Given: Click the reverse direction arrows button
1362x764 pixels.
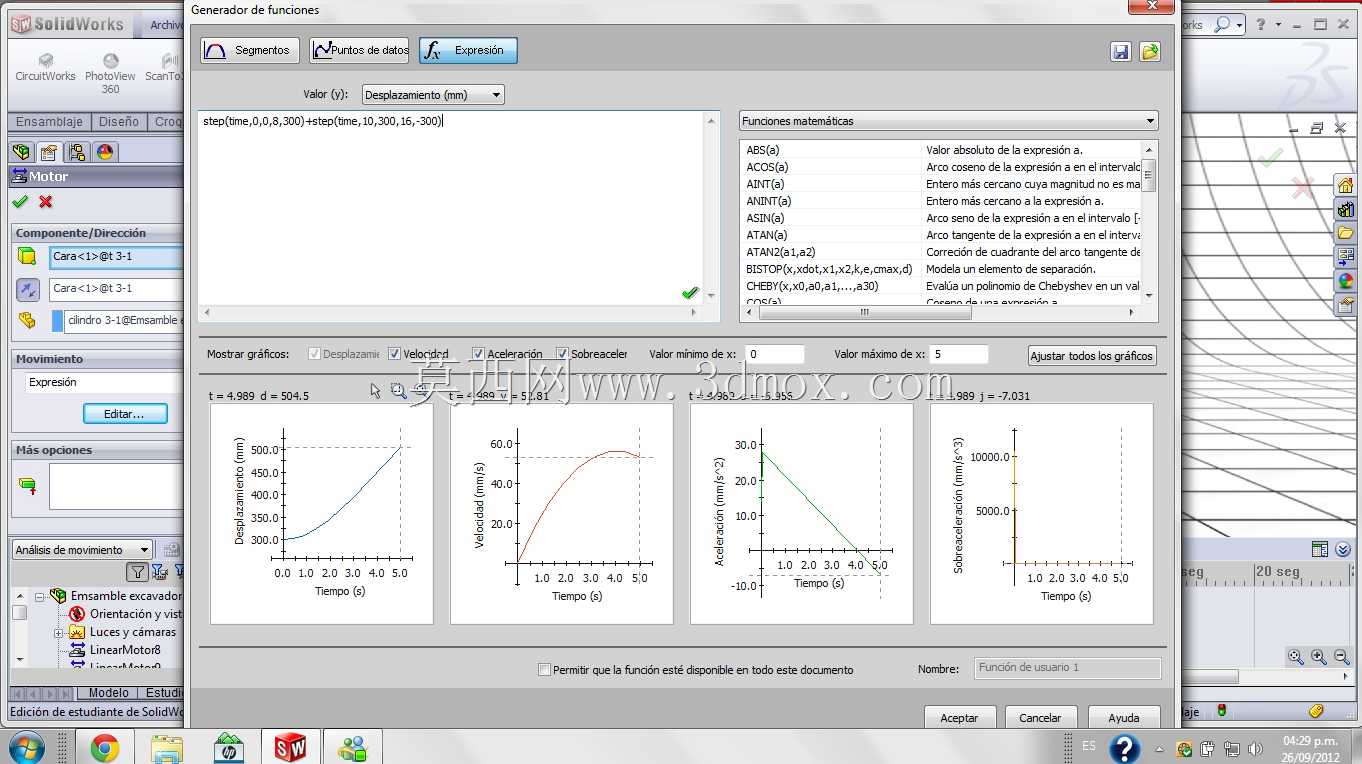Looking at the screenshot, I should click(28, 289).
